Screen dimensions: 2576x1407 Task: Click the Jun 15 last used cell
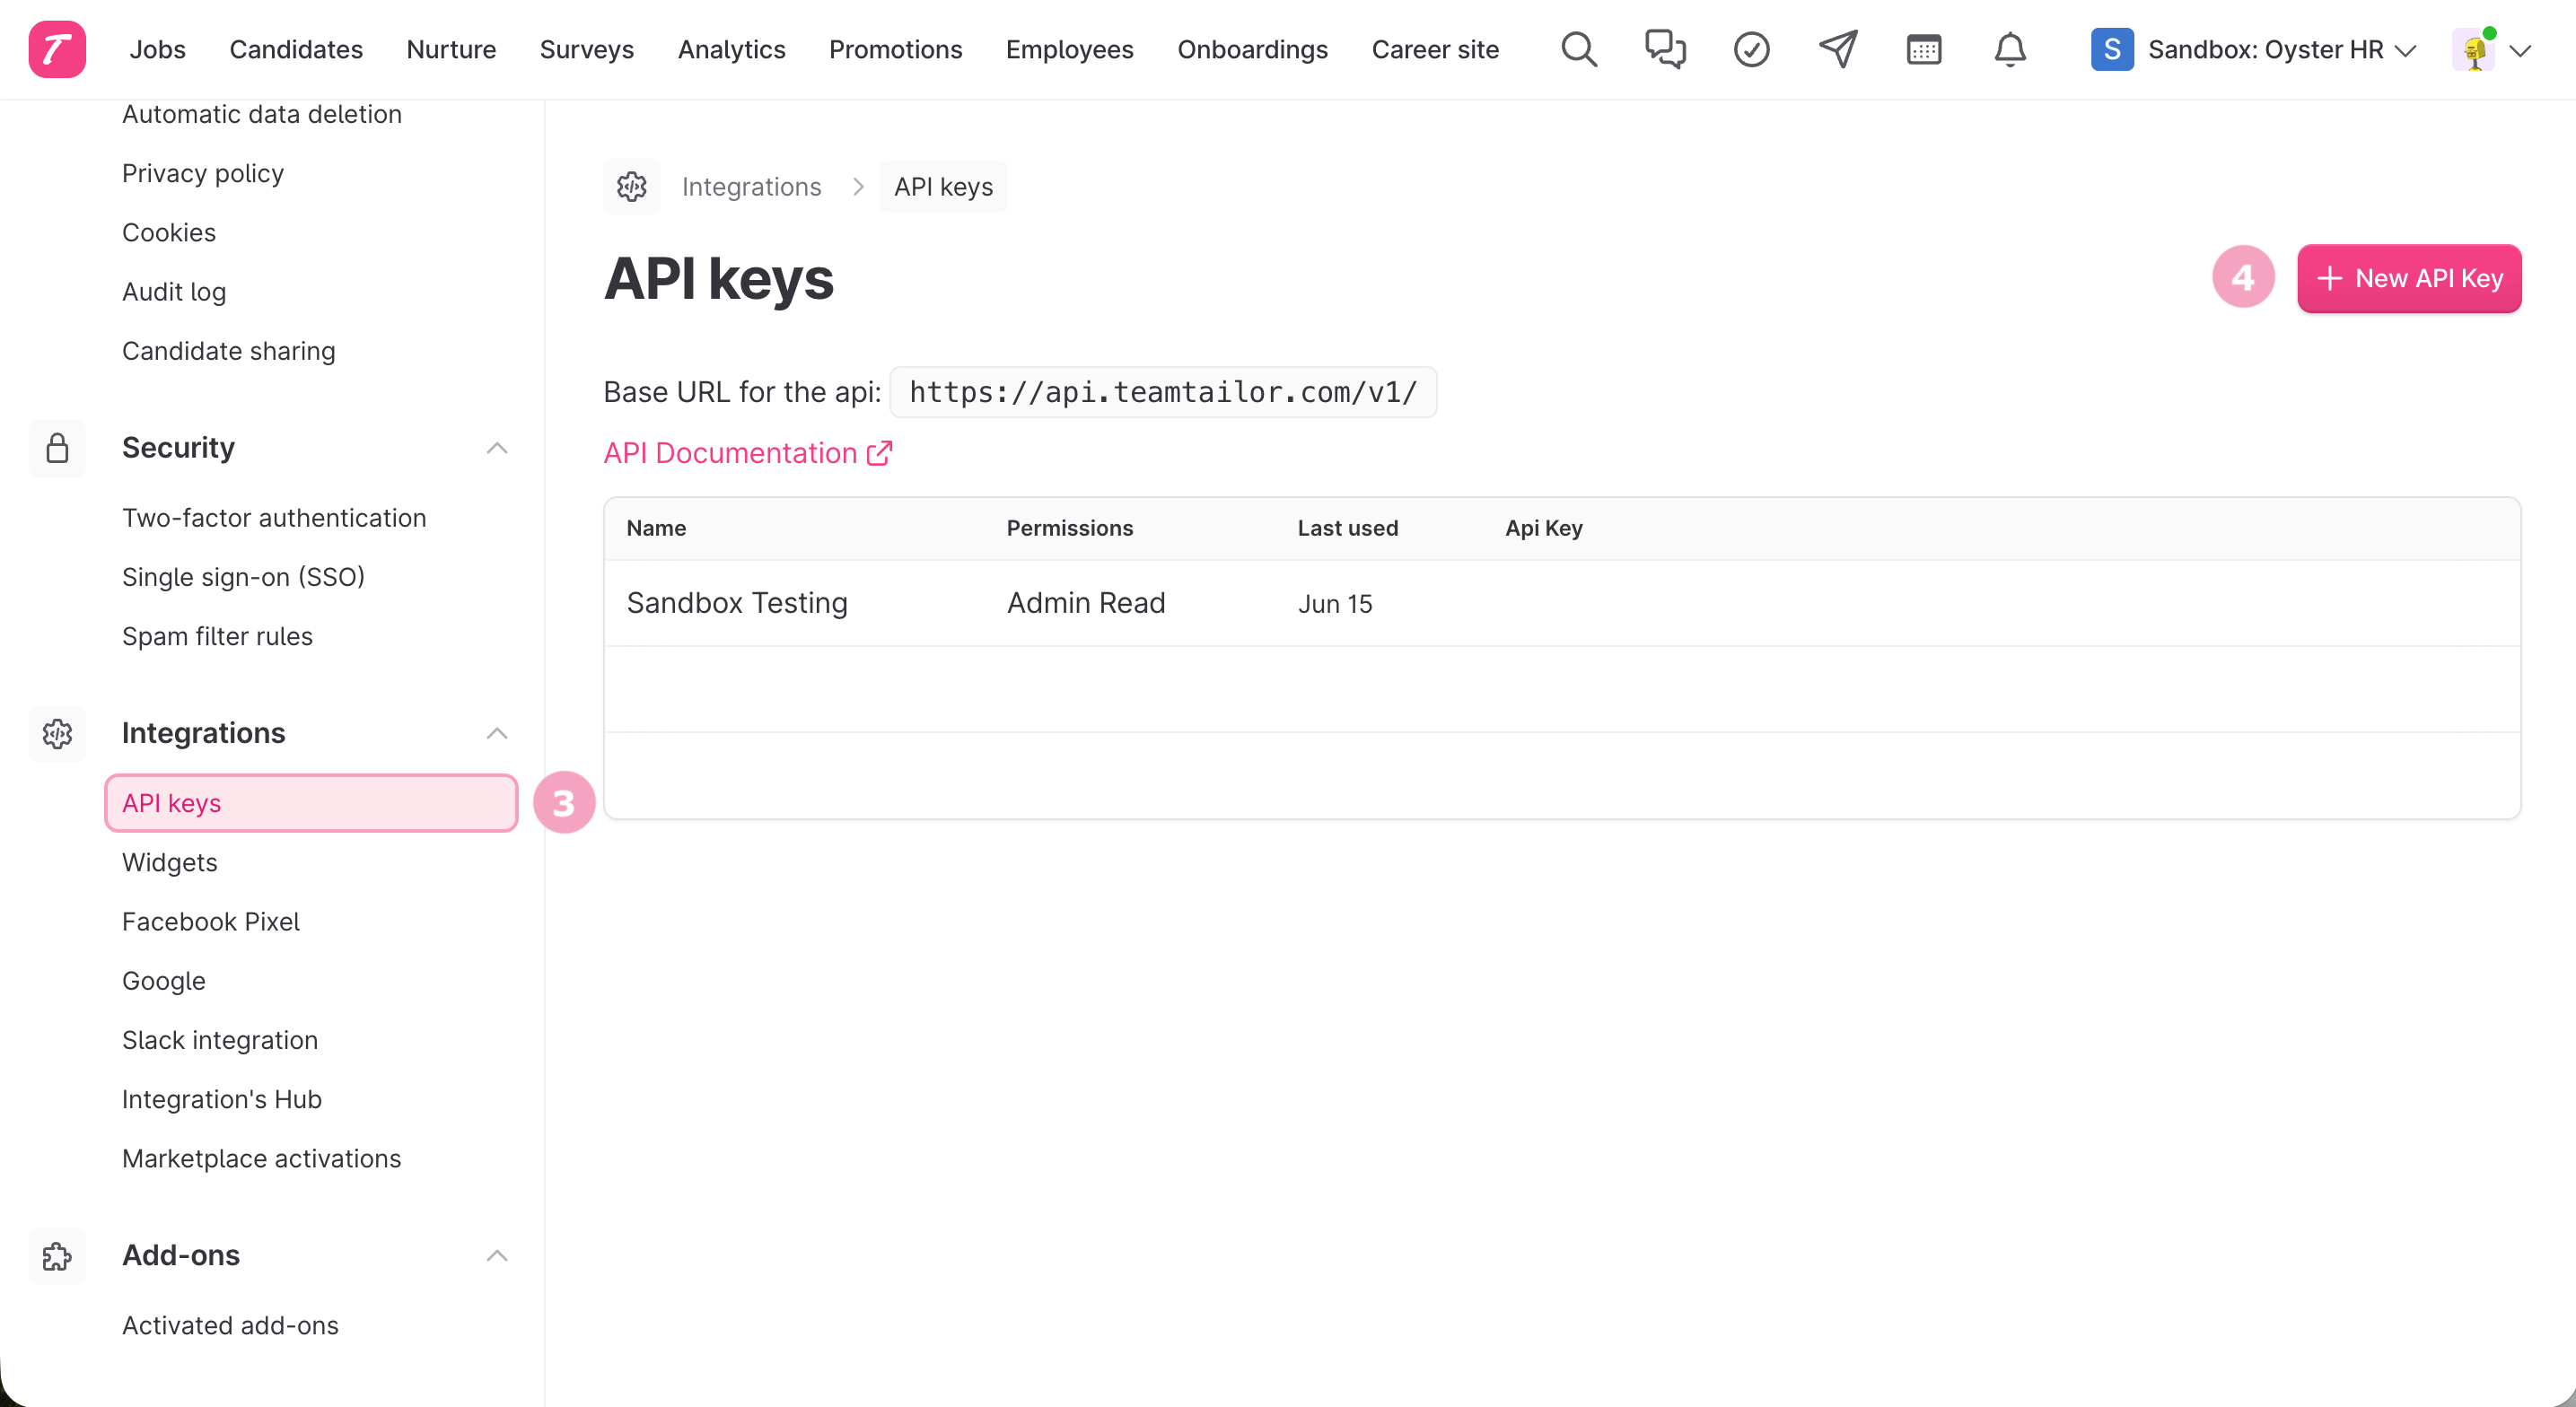coord(1335,604)
